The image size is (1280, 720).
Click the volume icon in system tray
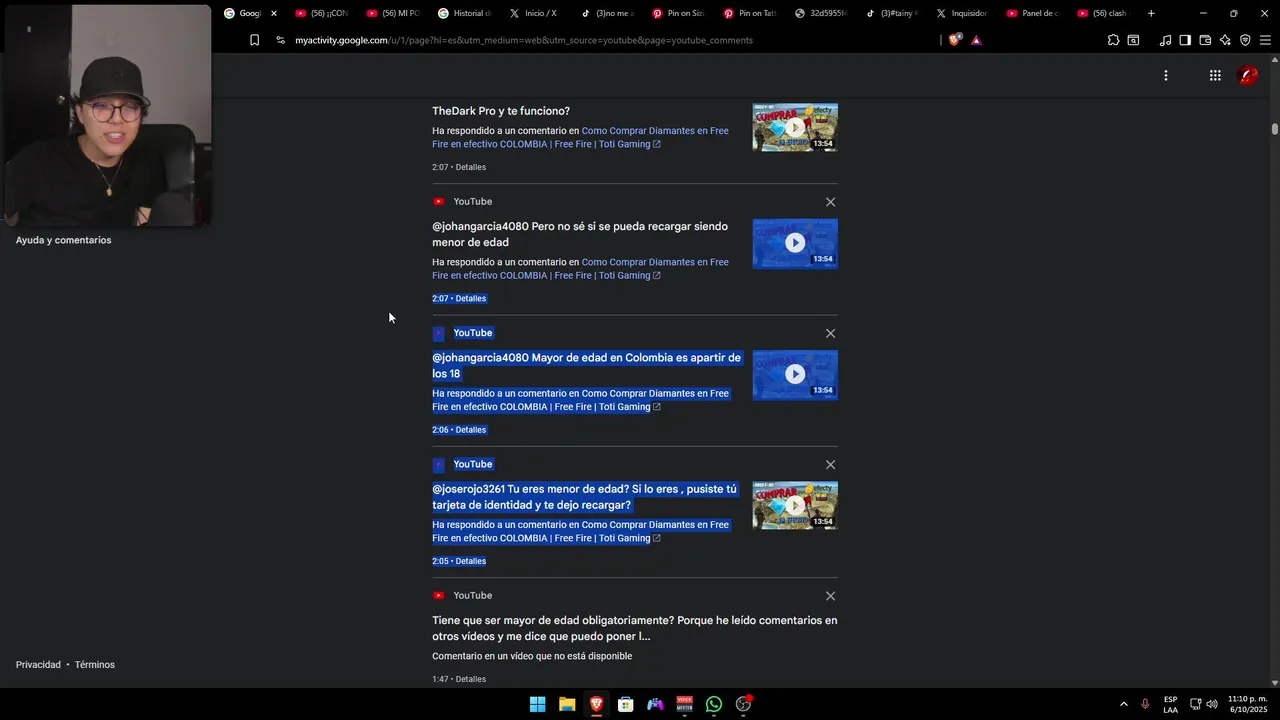[1212, 704]
